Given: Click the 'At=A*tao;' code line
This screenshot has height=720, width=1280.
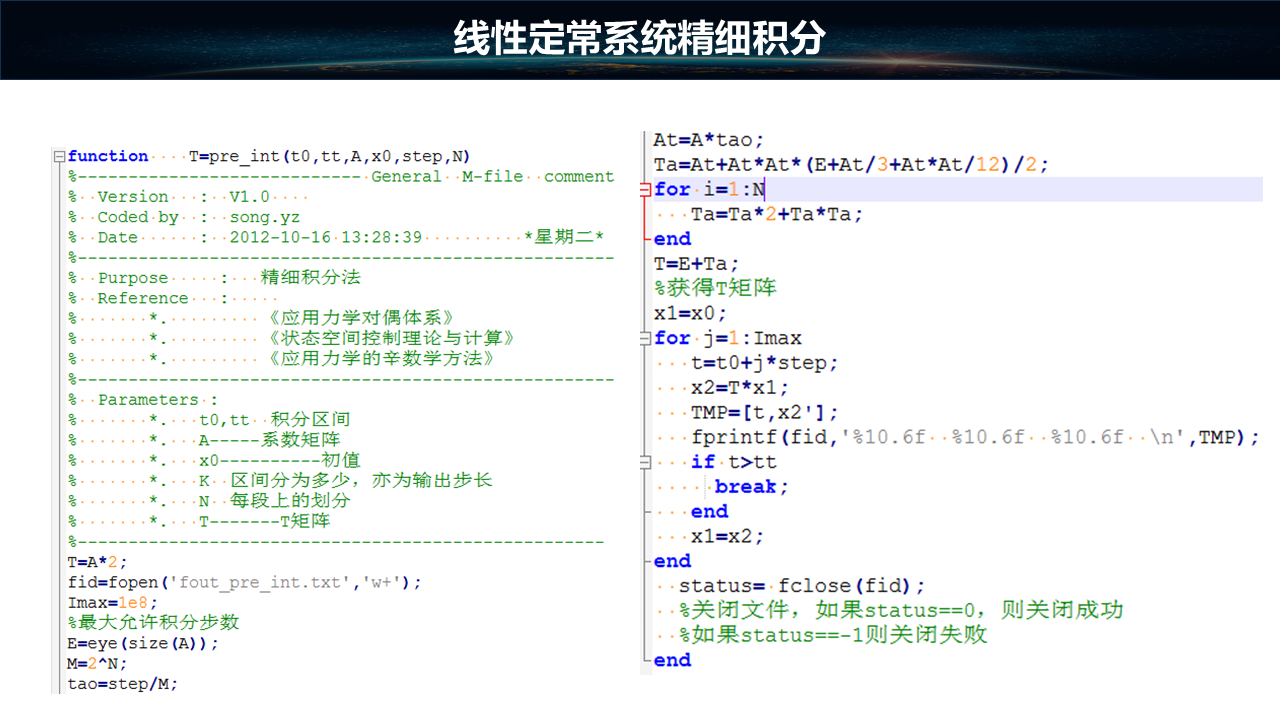Looking at the screenshot, I should [708, 140].
